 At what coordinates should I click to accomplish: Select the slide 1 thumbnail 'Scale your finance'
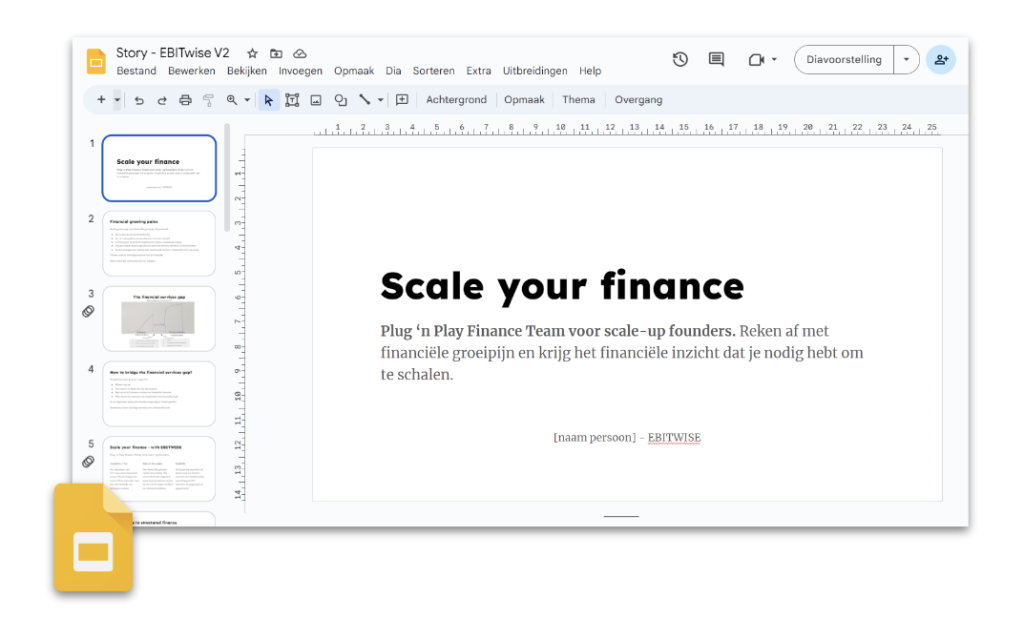click(x=159, y=168)
